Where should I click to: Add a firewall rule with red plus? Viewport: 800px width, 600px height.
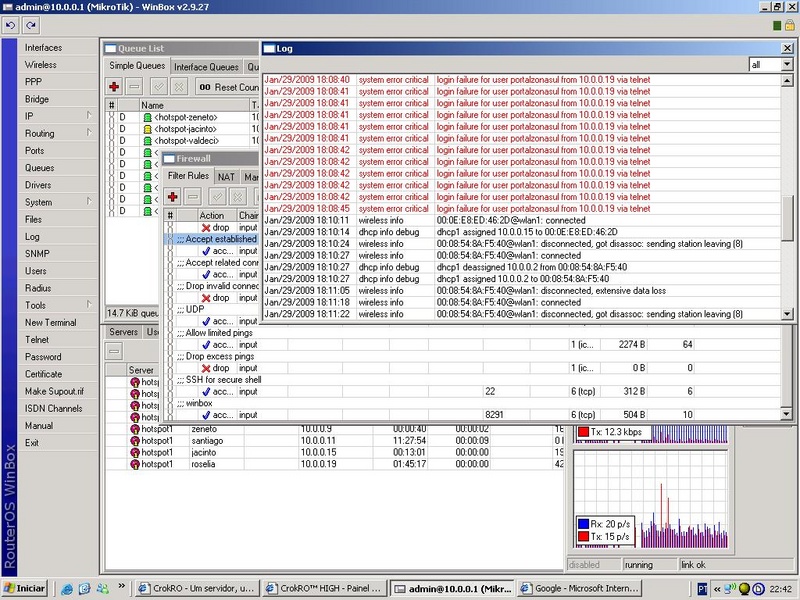coord(172,196)
